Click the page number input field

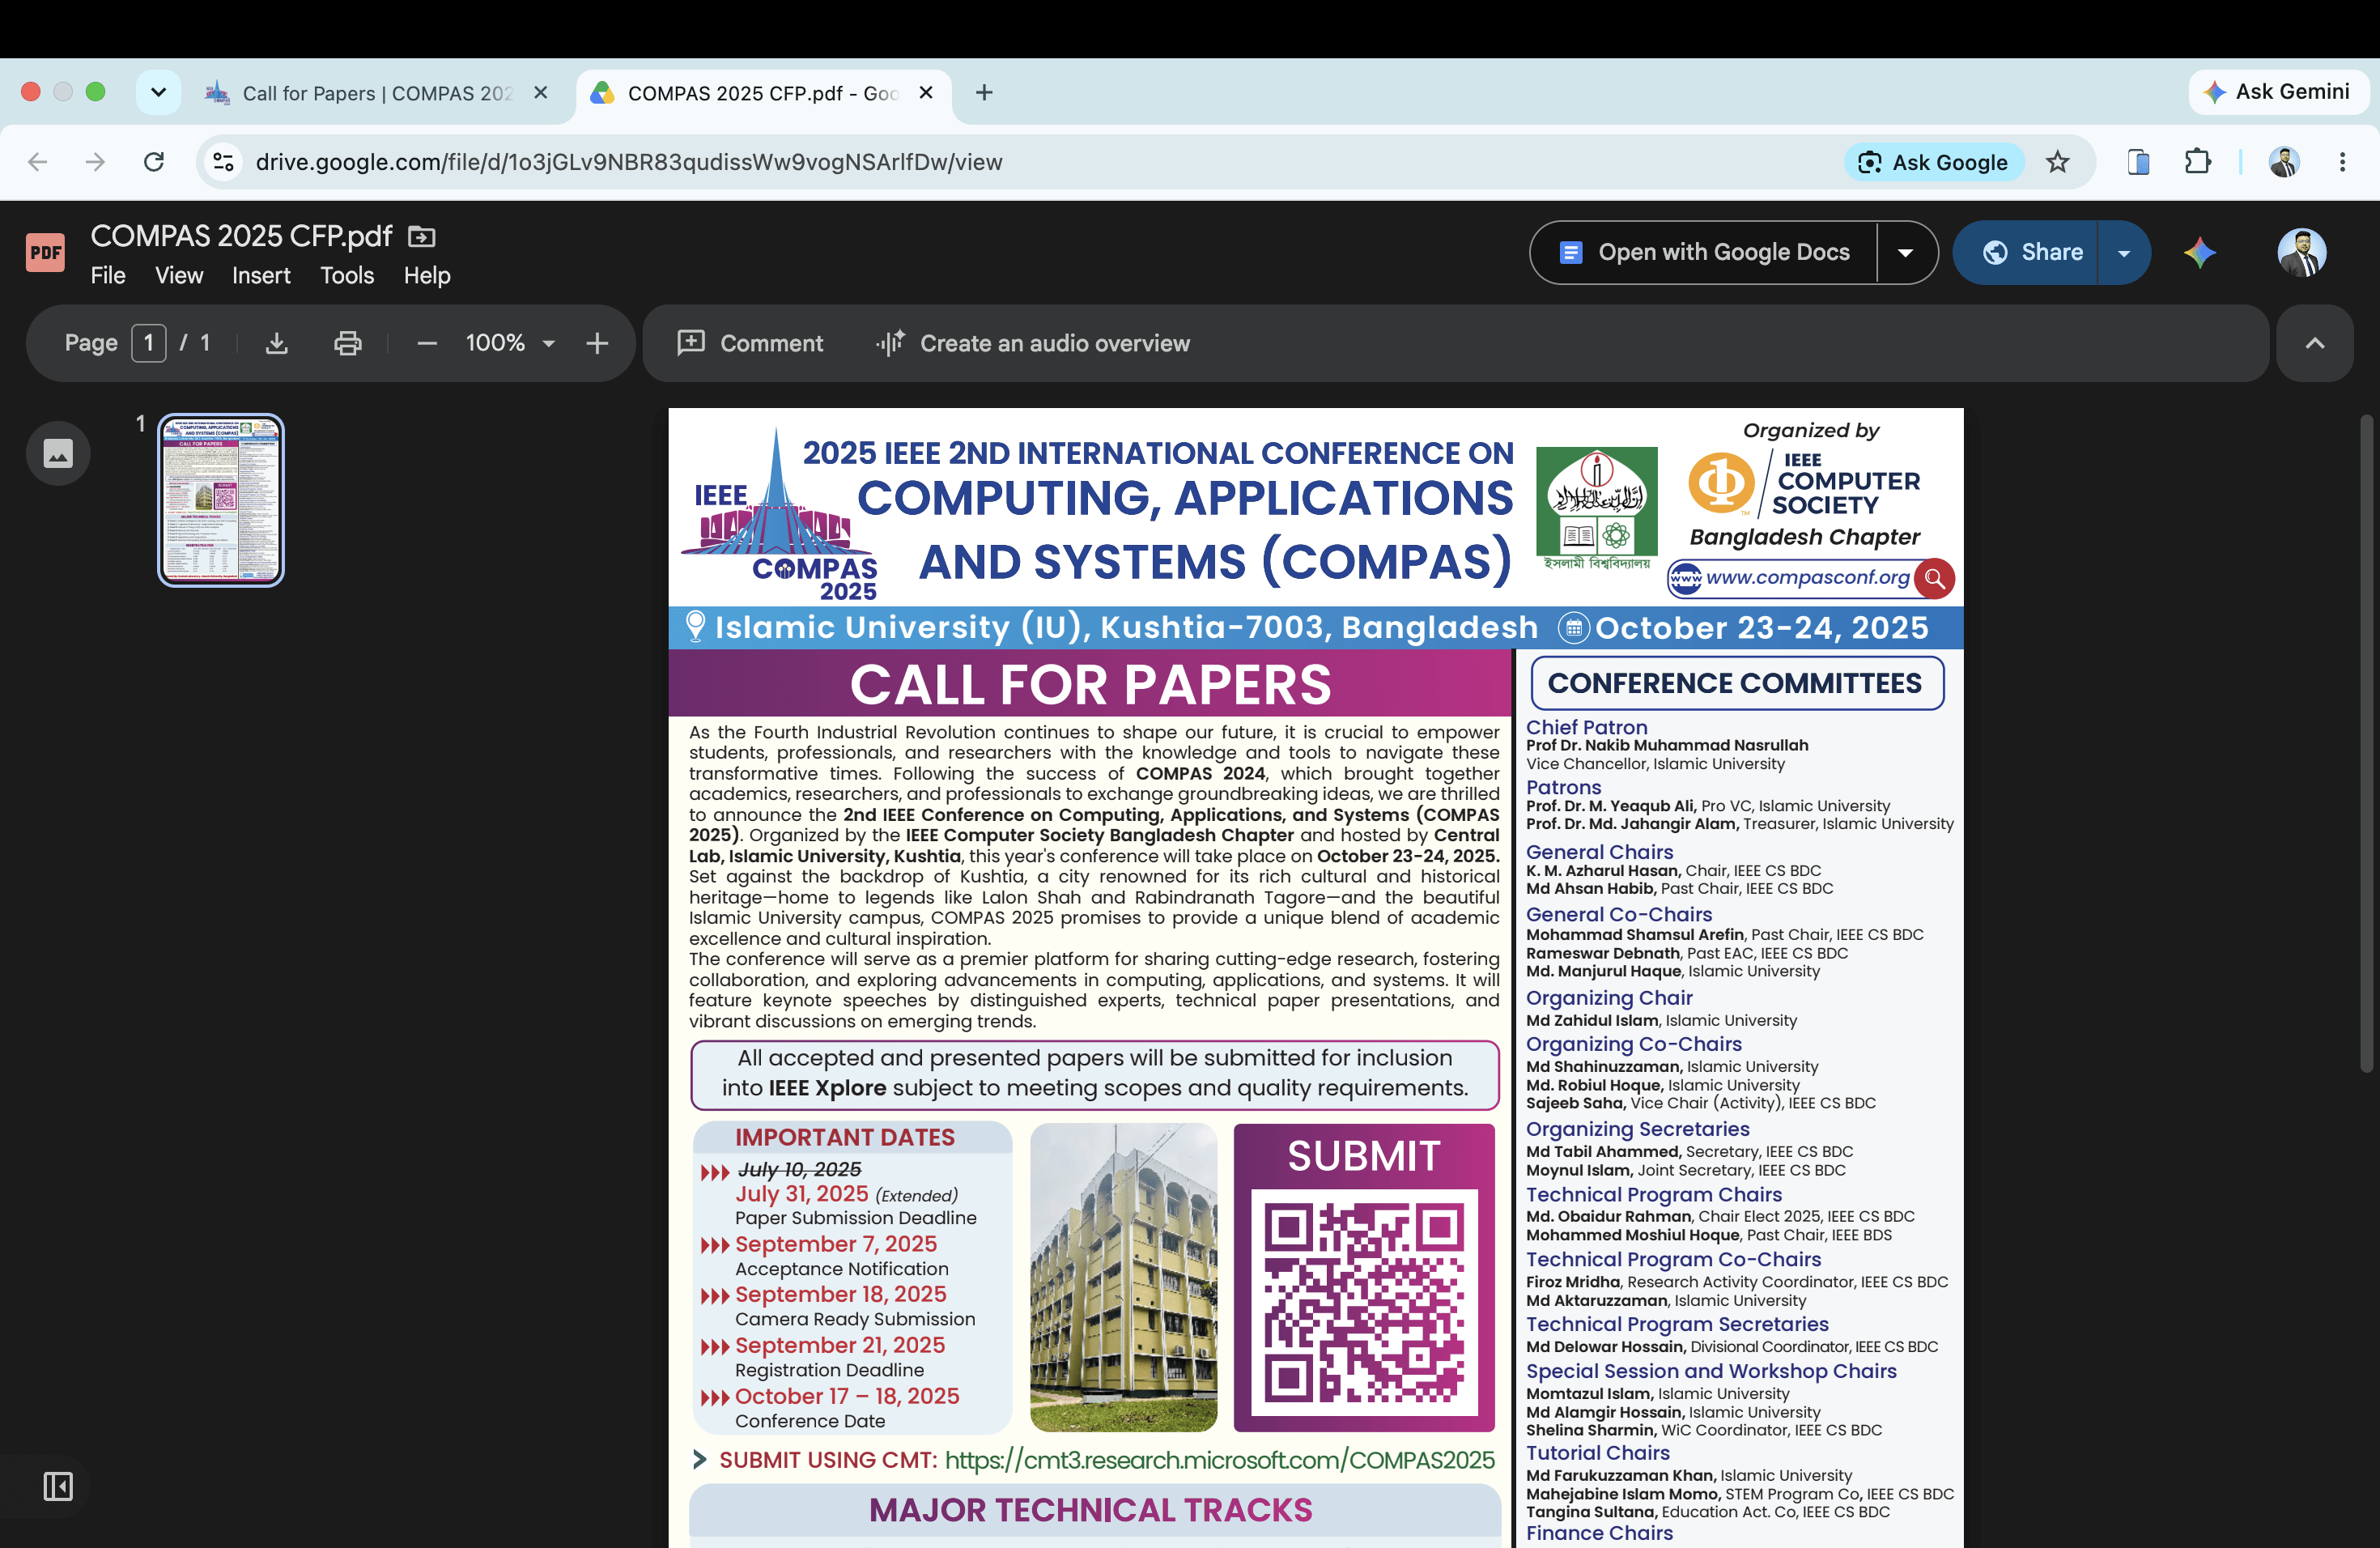coord(149,343)
